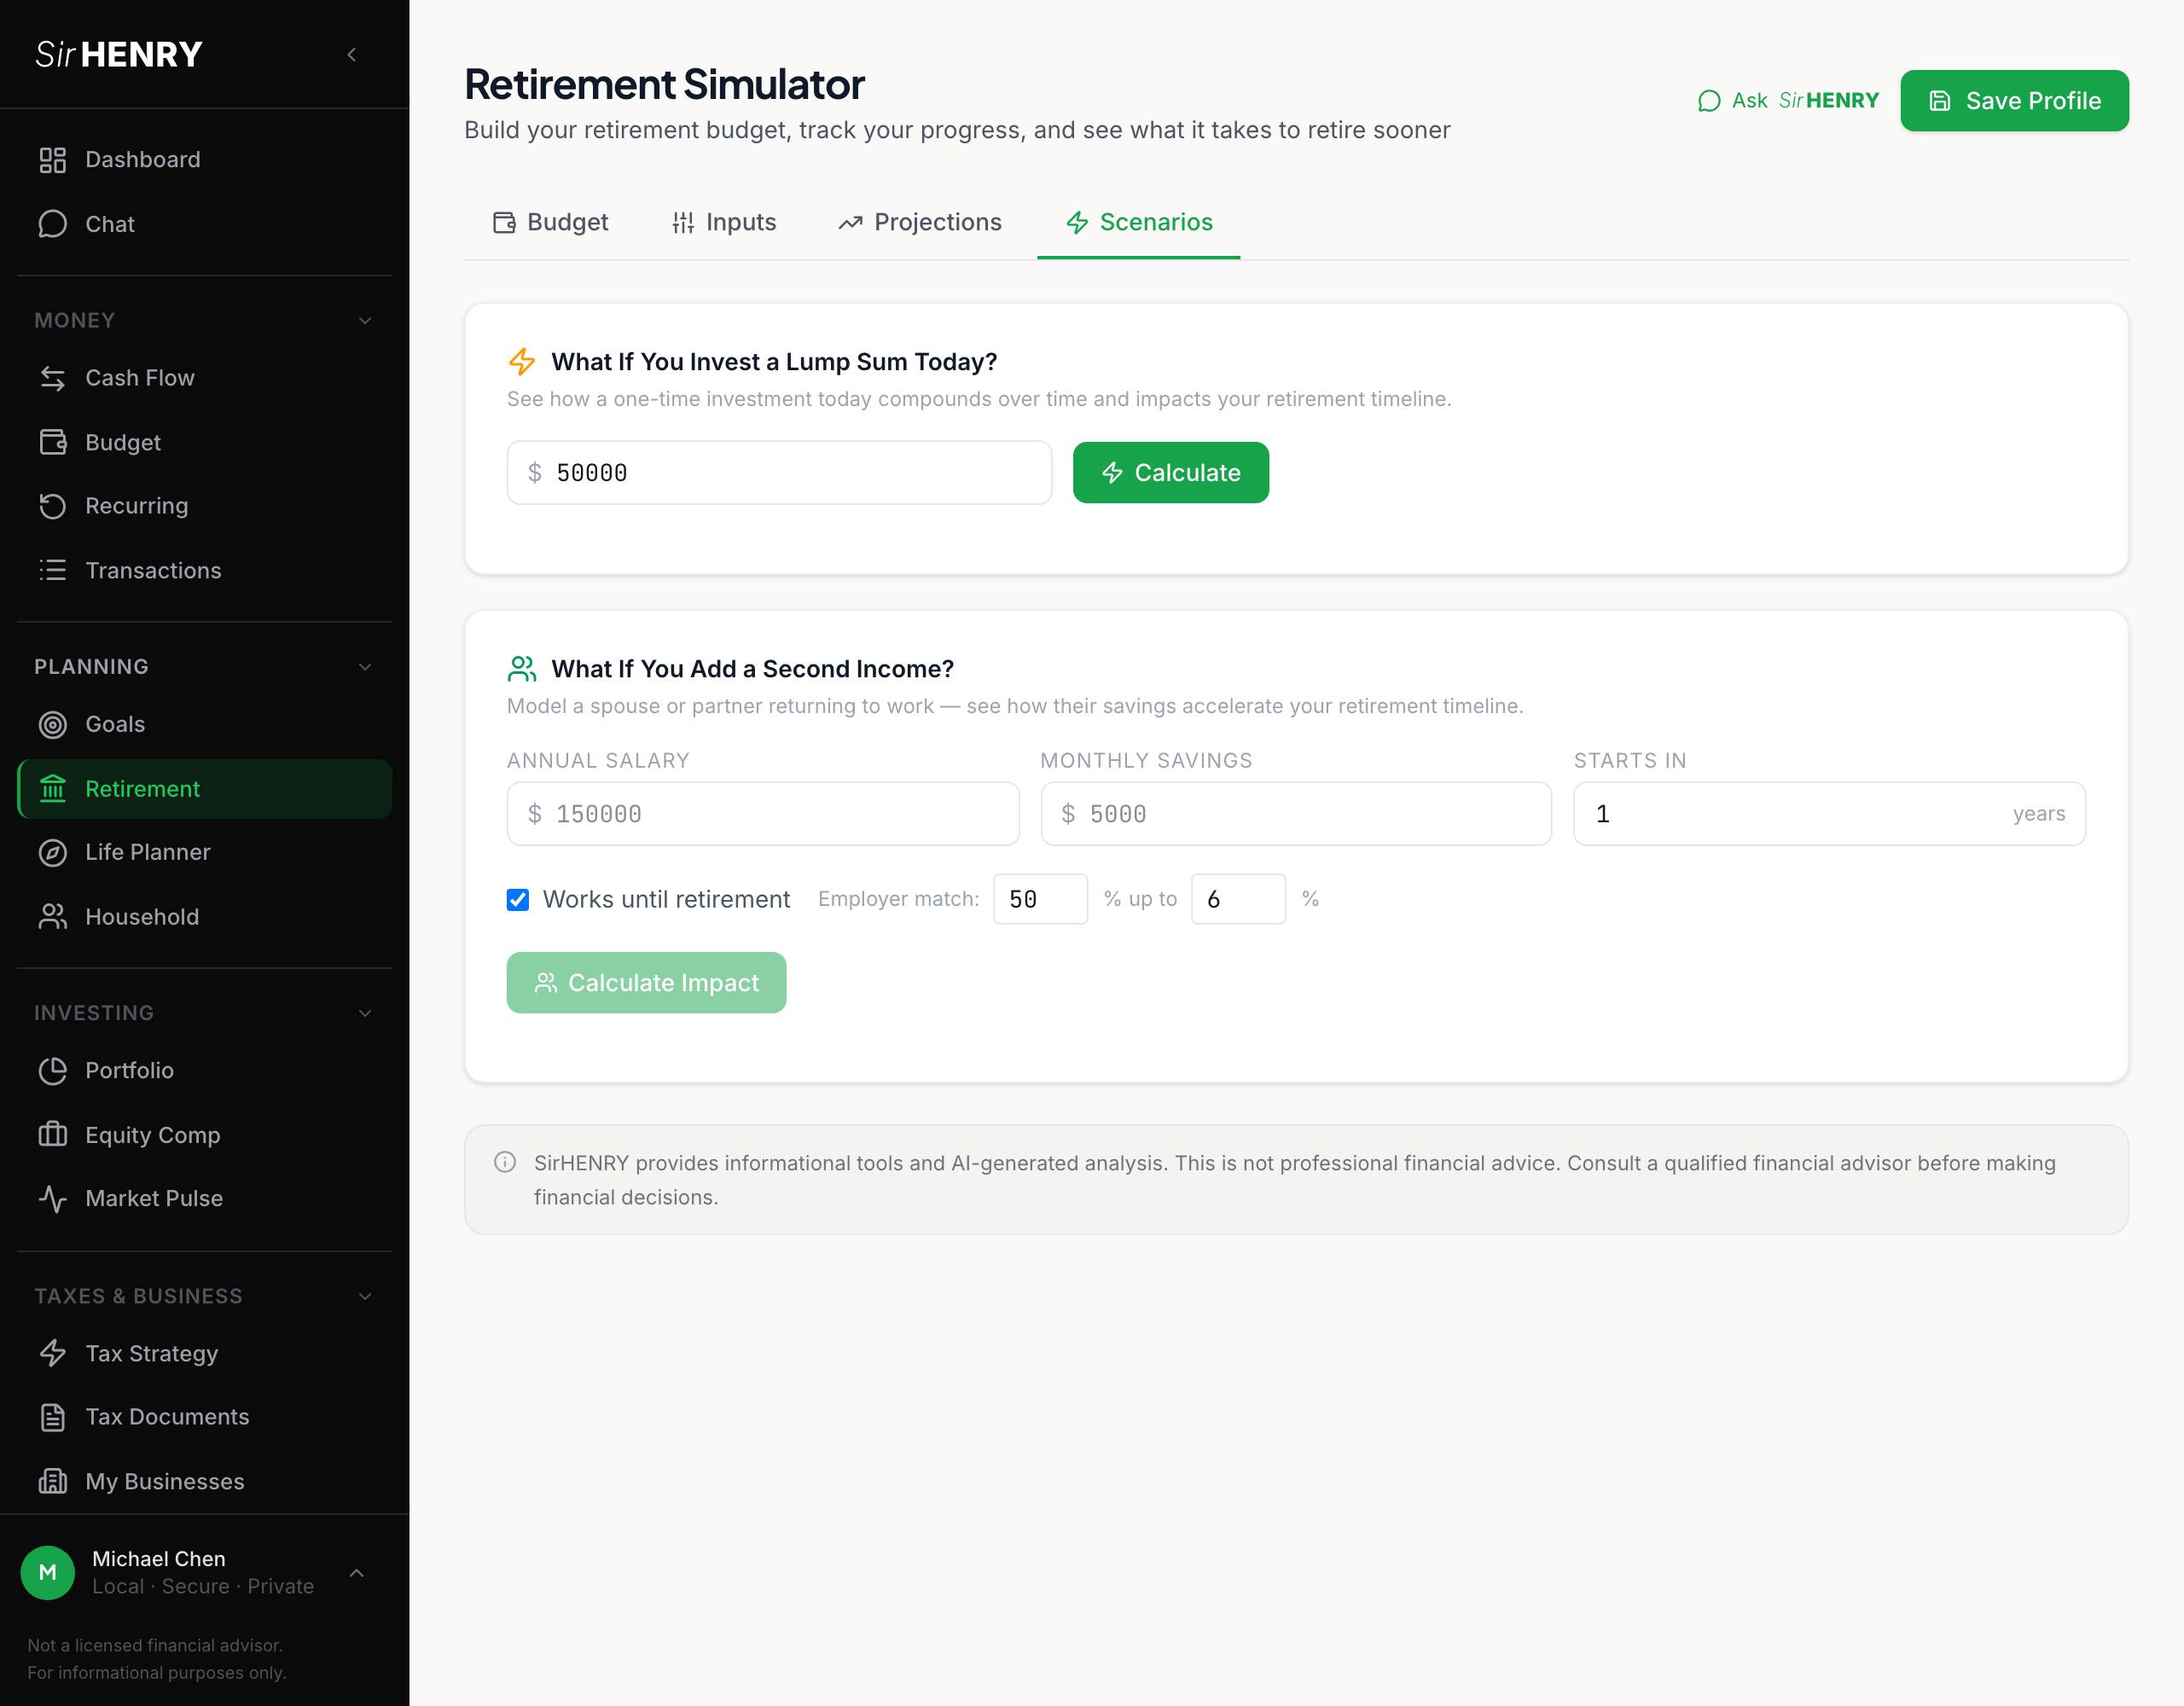Open Chat via speech bubble icon
Image resolution: width=2184 pixels, height=1706 pixels.
pos(52,224)
